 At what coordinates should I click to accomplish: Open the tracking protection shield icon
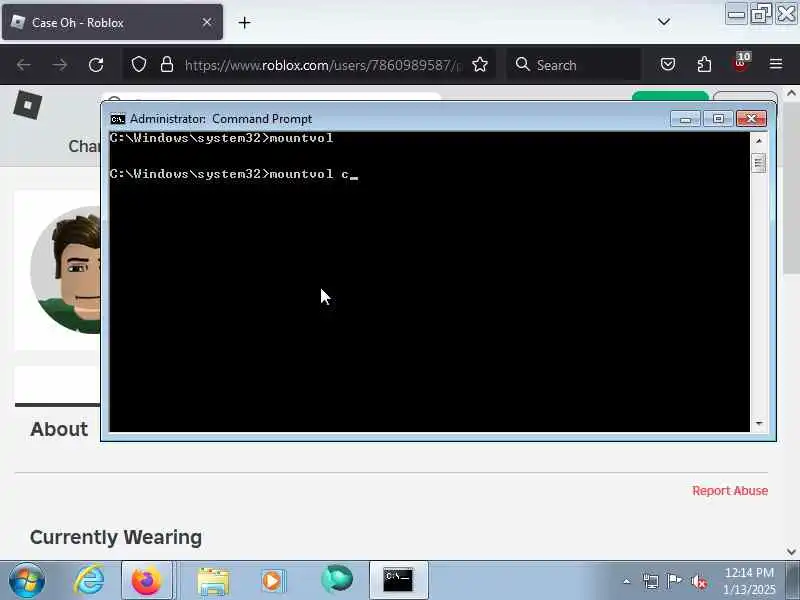139,65
